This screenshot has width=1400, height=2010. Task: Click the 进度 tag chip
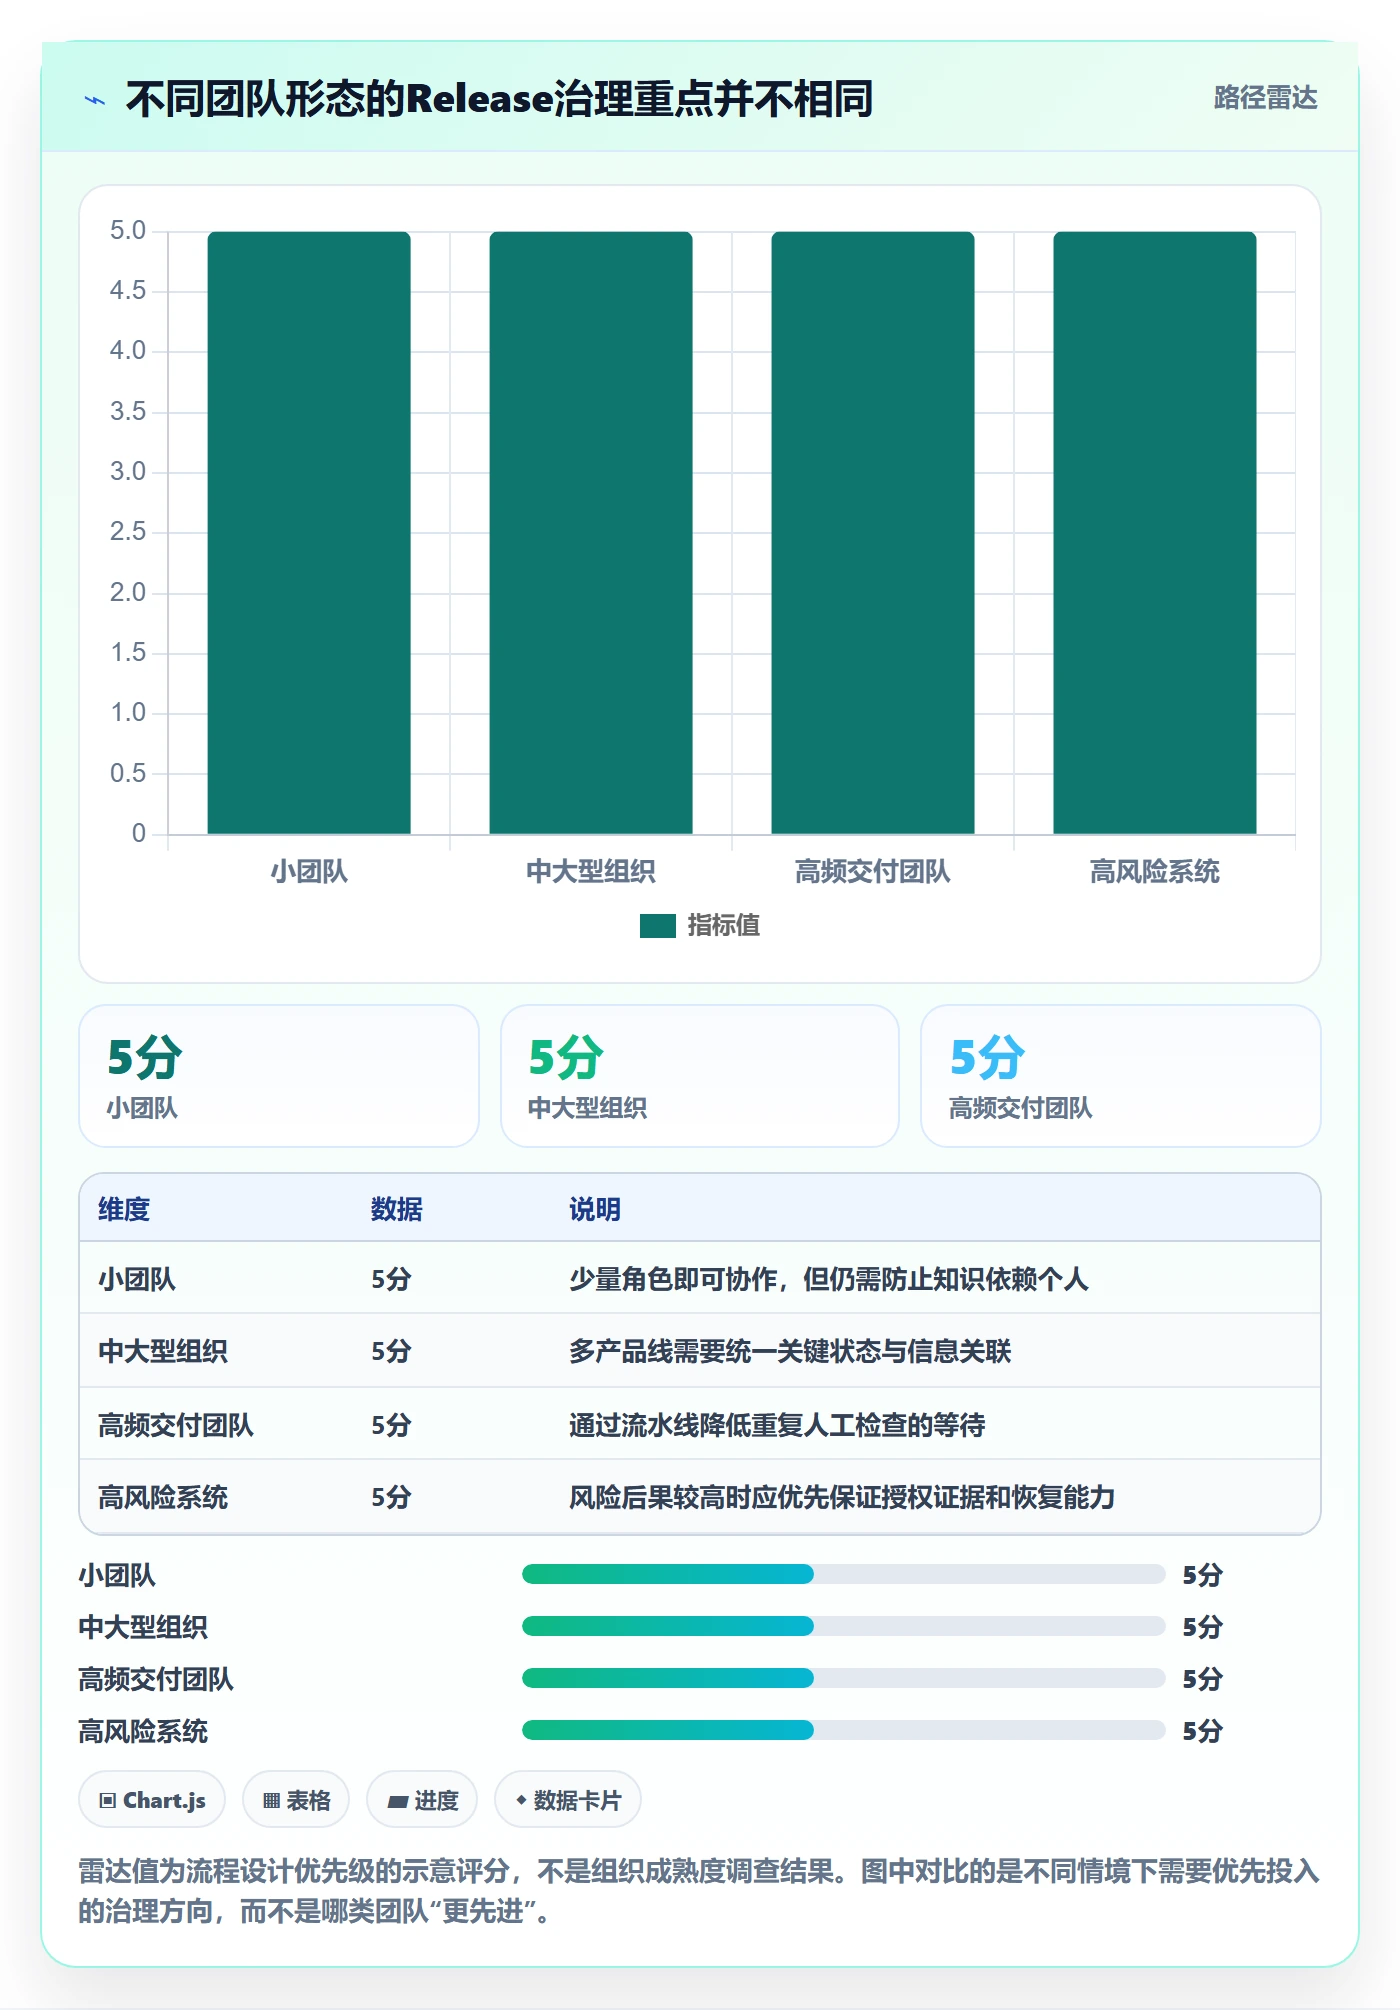pyautogui.click(x=422, y=1800)
